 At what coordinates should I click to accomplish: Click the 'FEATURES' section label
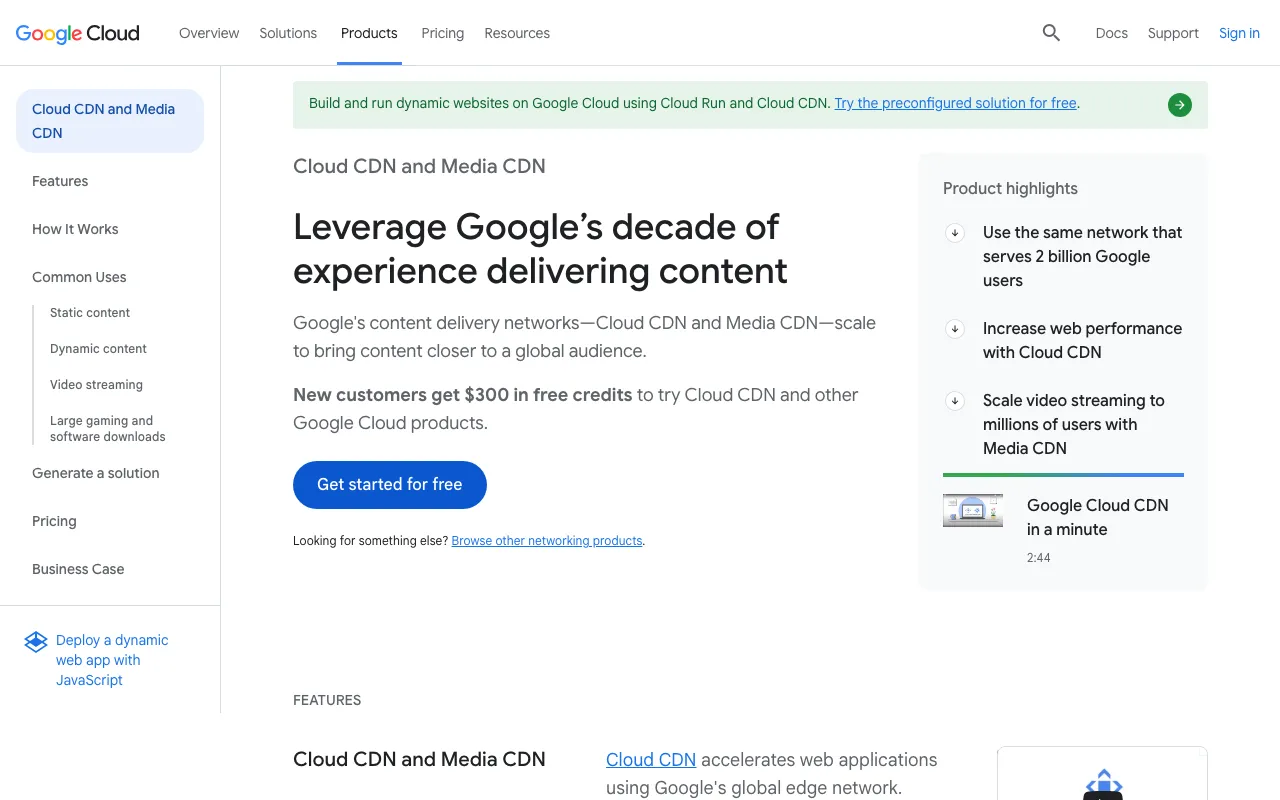pos(327,700)
